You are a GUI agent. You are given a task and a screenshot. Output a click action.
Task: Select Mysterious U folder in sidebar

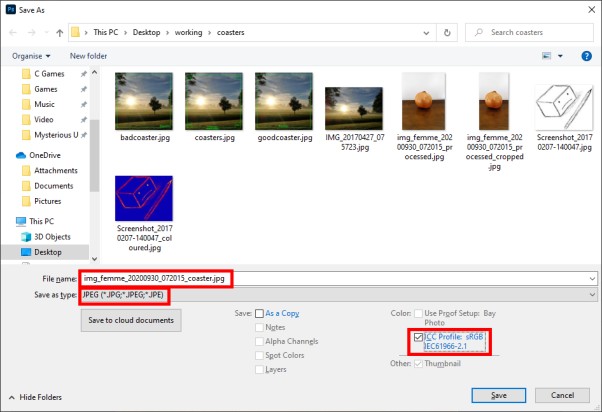tap(56, 135)
